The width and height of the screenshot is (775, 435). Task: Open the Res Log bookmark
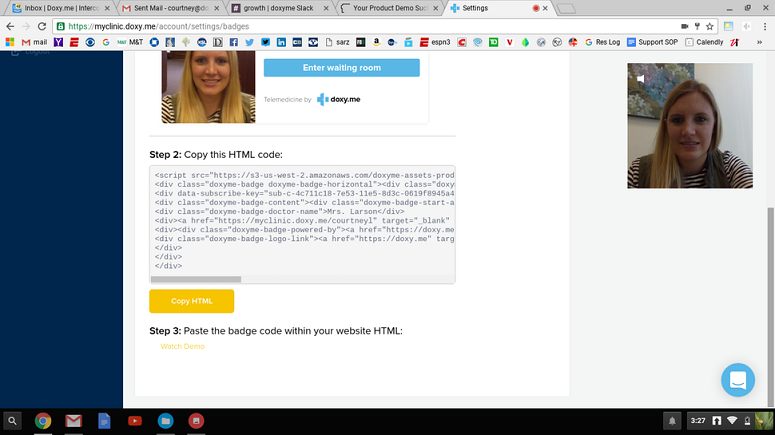(x=603, y=43)
